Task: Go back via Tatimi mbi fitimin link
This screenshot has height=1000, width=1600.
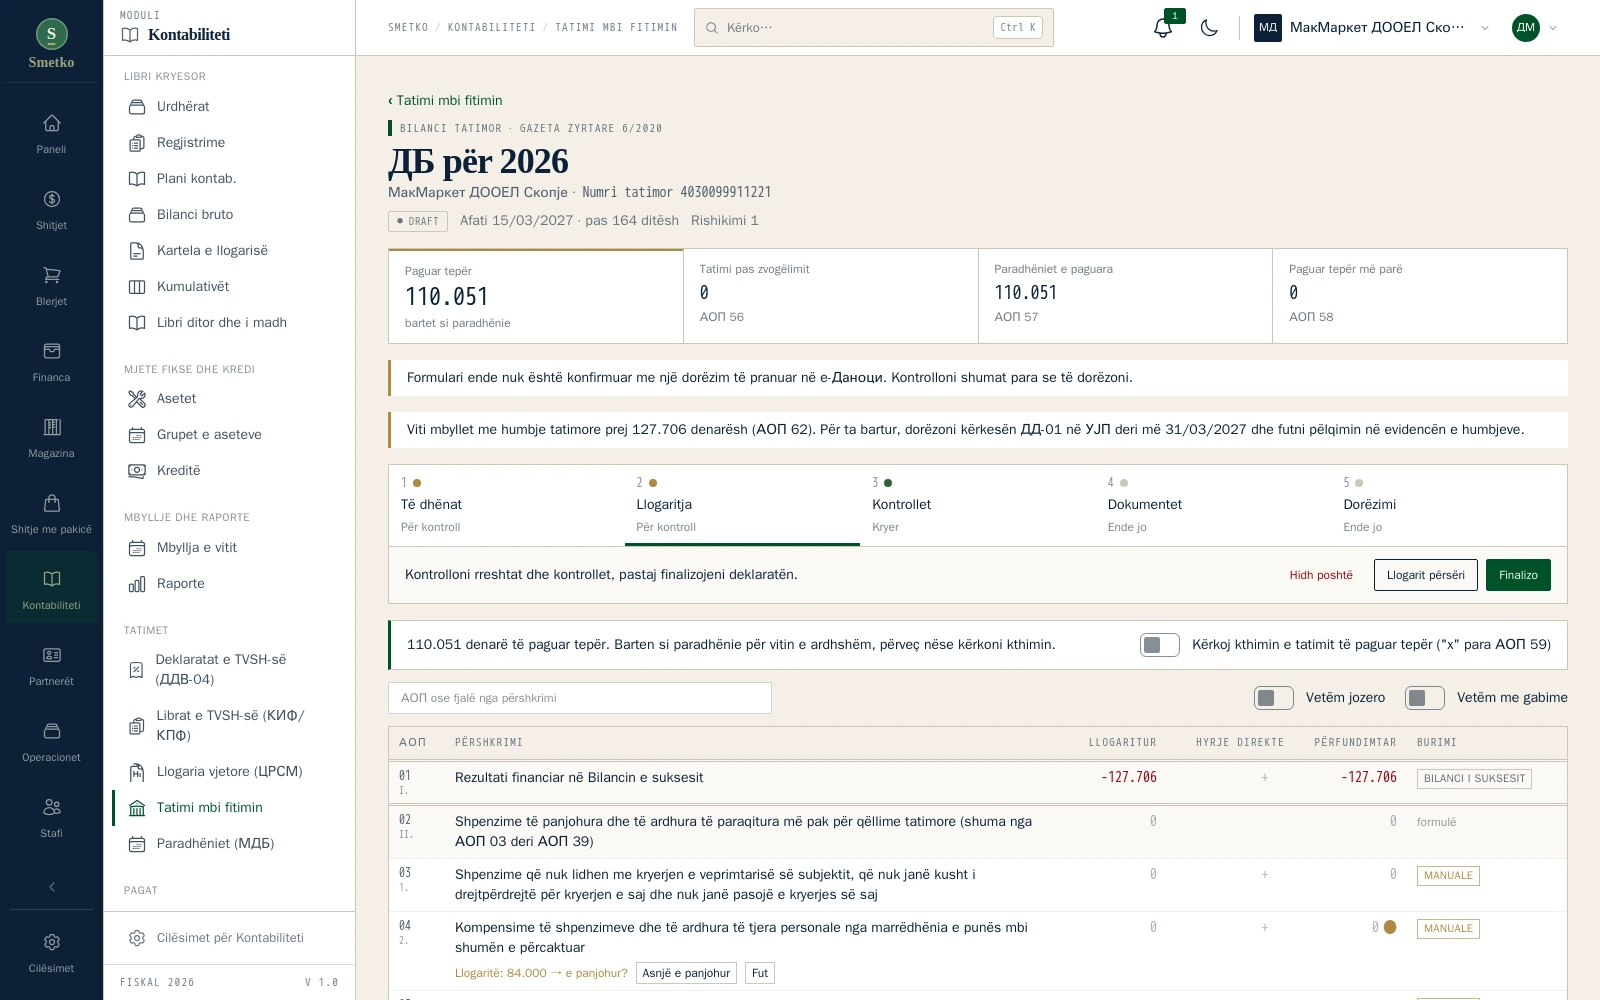Action: 445,100
